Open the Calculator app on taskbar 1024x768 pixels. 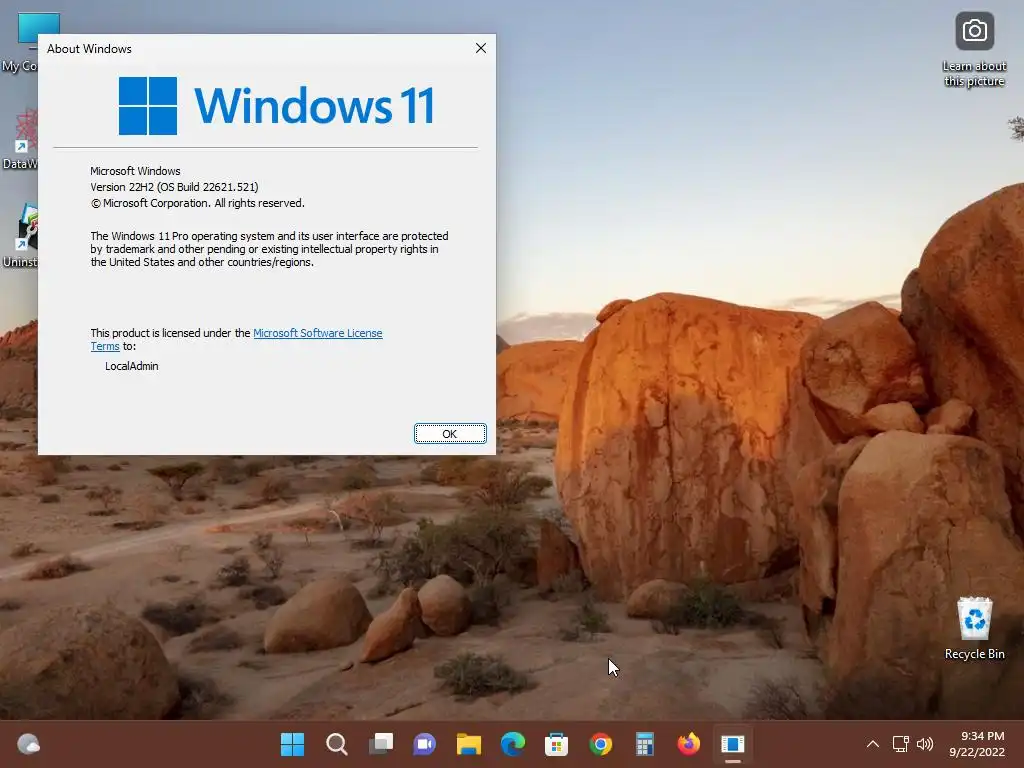[x=645, y=744]
